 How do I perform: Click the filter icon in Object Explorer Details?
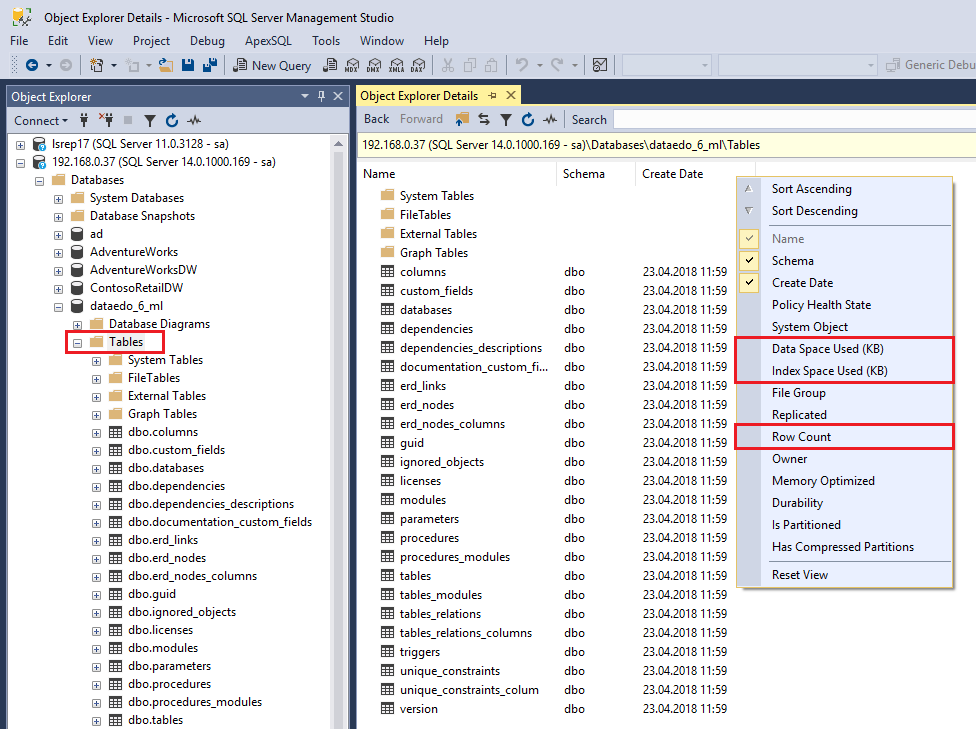[x=505, y=118]
